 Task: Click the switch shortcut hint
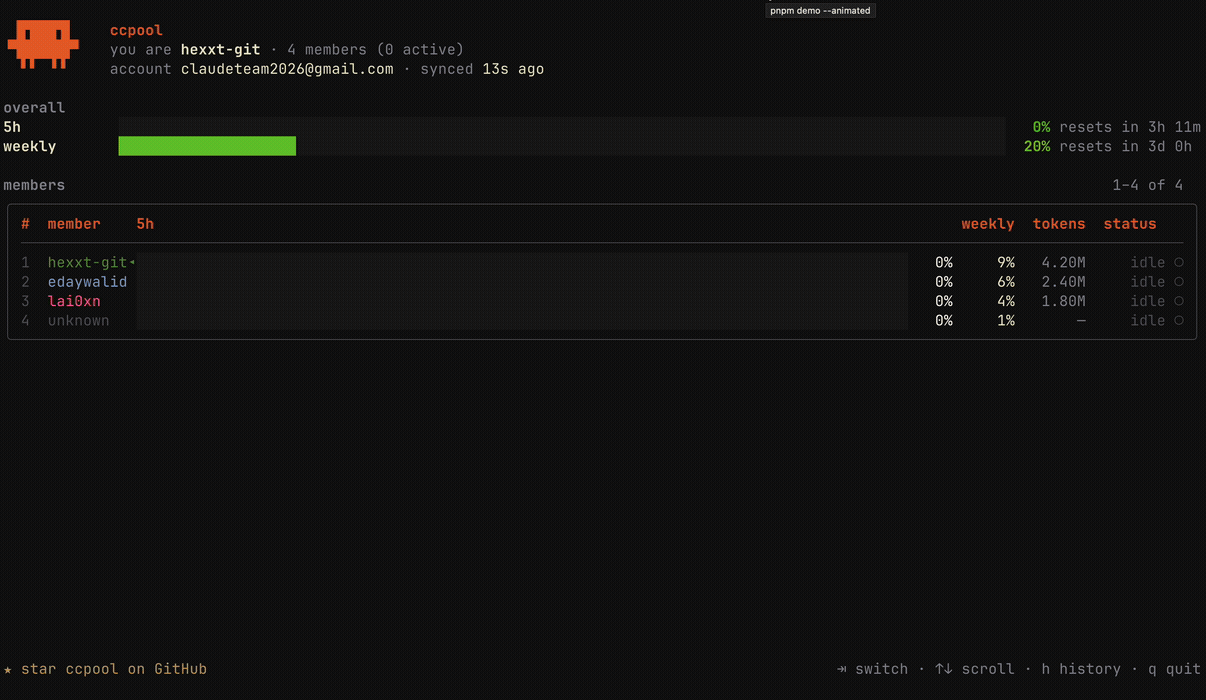[x=872, y=669]
